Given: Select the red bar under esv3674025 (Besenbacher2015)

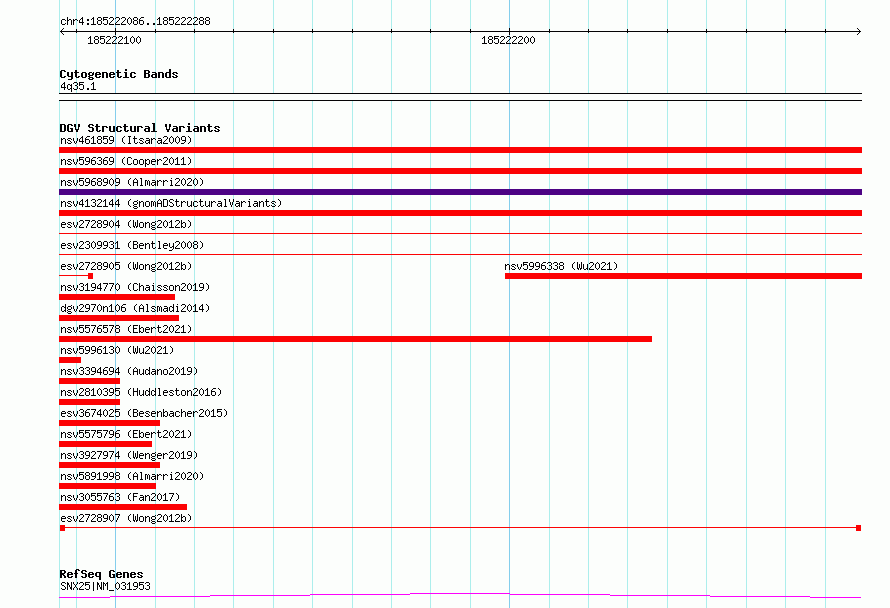Looking at the screenshot, I should (x=110, y=423).
